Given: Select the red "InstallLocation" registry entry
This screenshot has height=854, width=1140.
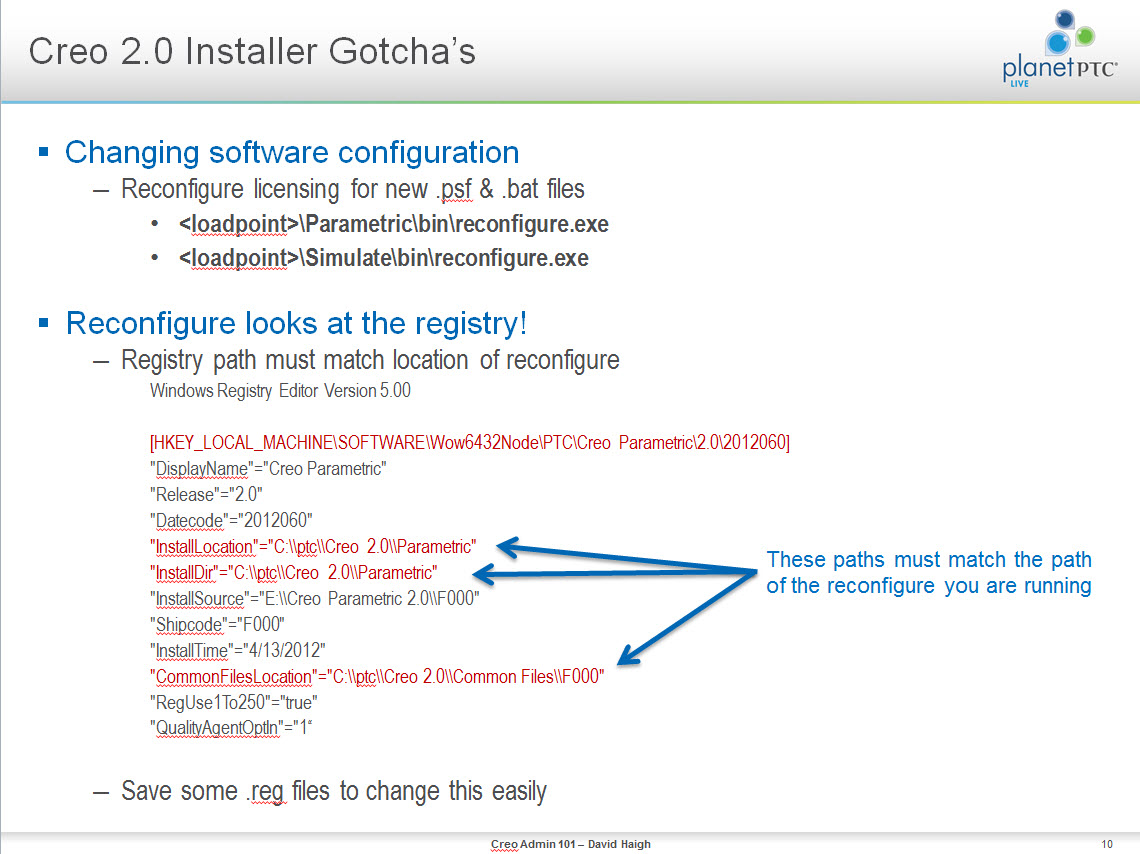Looking at the screenshot, I should 313,547.
